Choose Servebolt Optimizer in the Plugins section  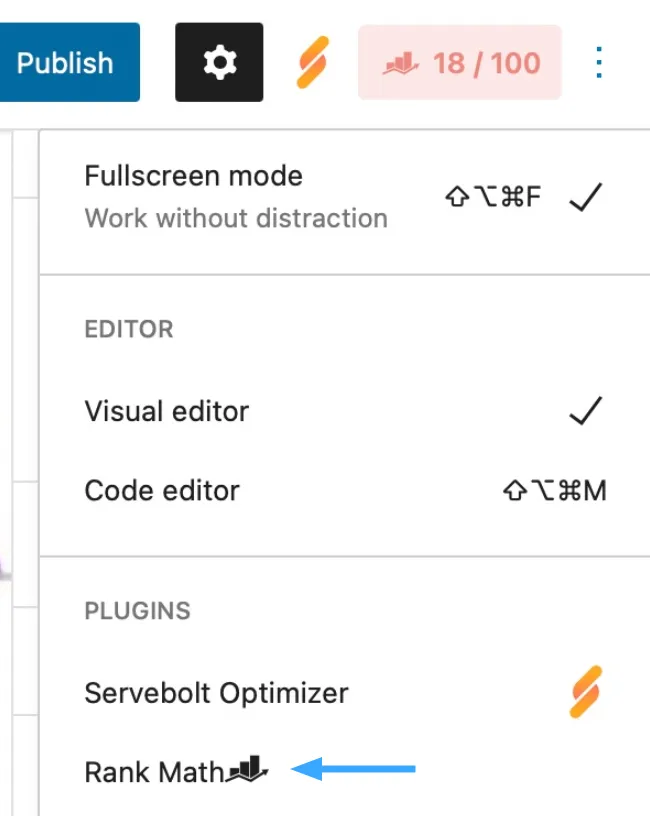click(x=216, y=692)
